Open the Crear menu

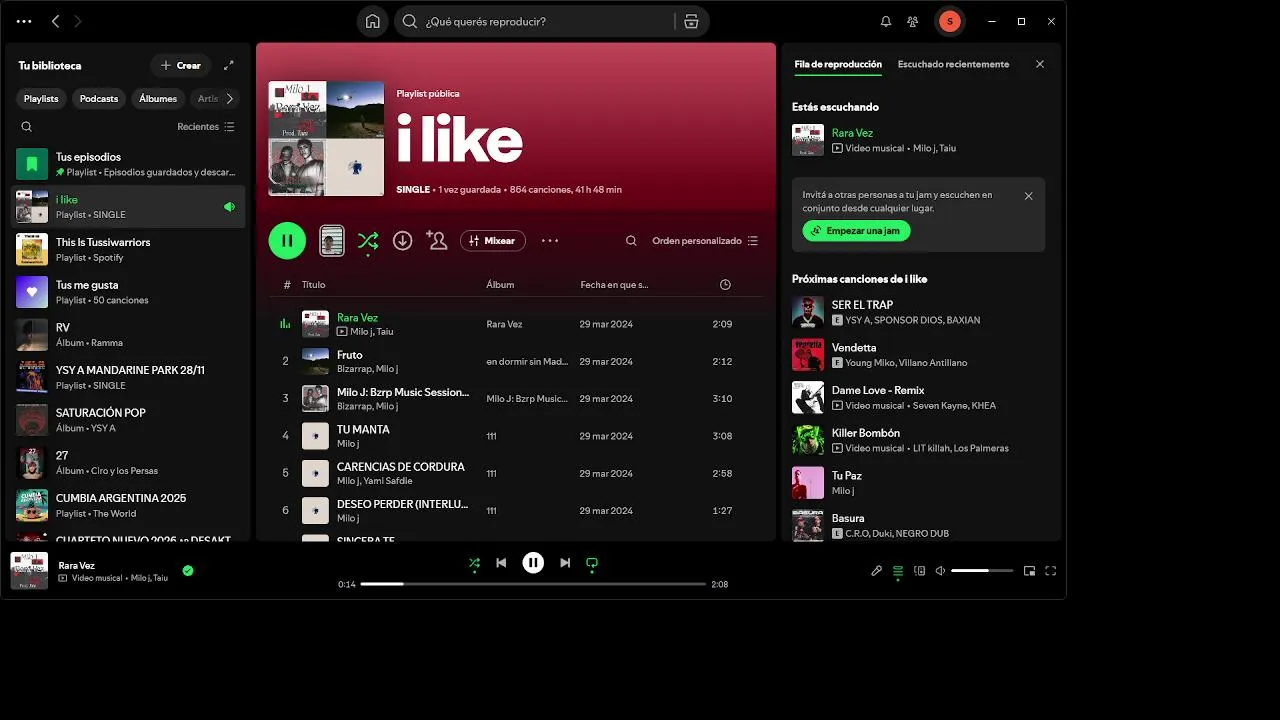(x=181, y=65)
